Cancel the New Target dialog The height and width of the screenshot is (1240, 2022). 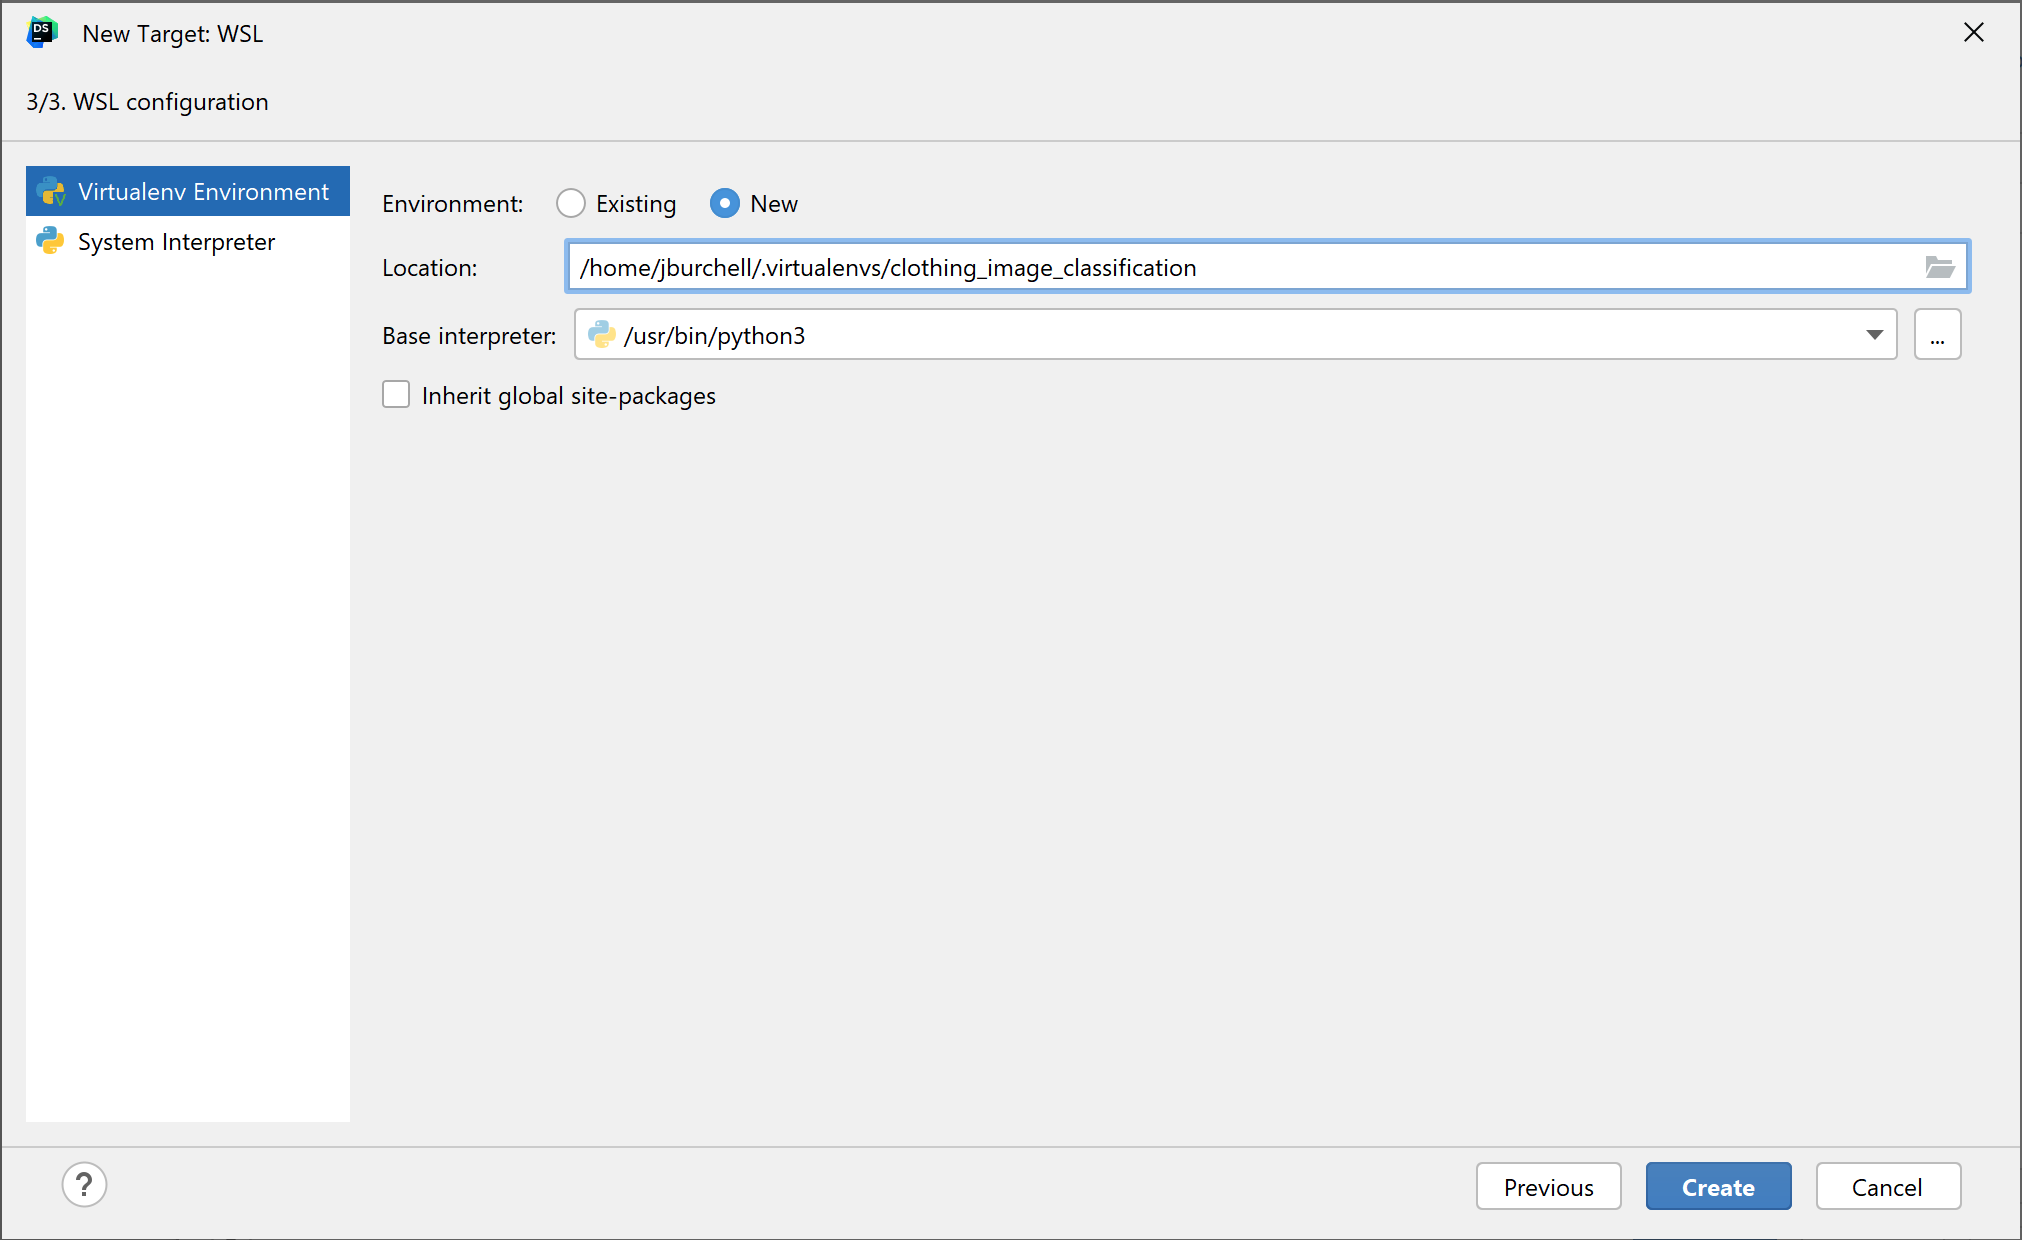pos(1887,1187)
